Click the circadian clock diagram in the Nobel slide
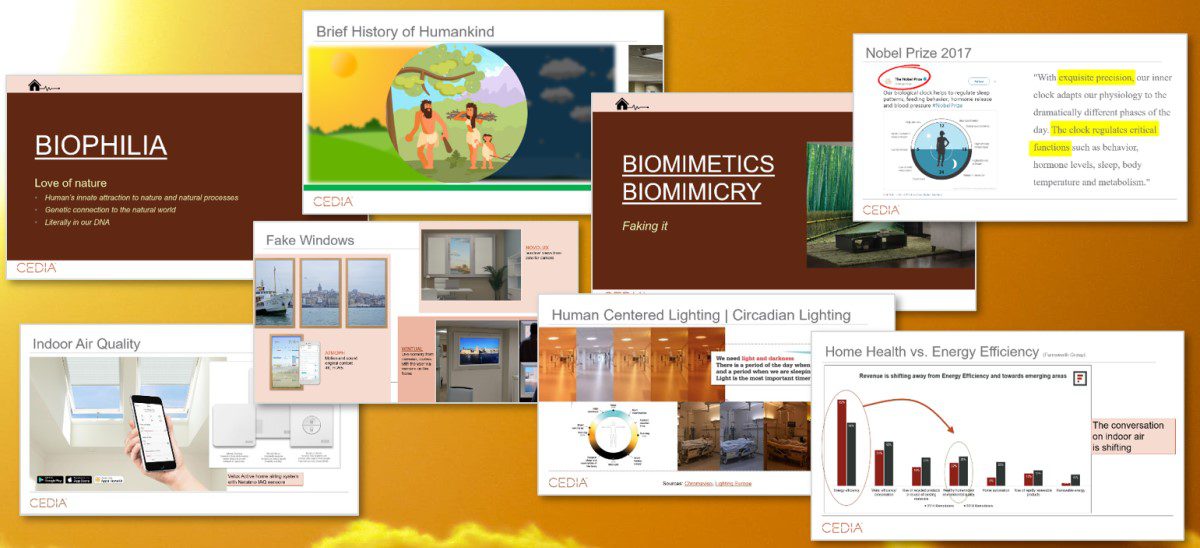Screen dimensions: 1200x548 (943, 150)
